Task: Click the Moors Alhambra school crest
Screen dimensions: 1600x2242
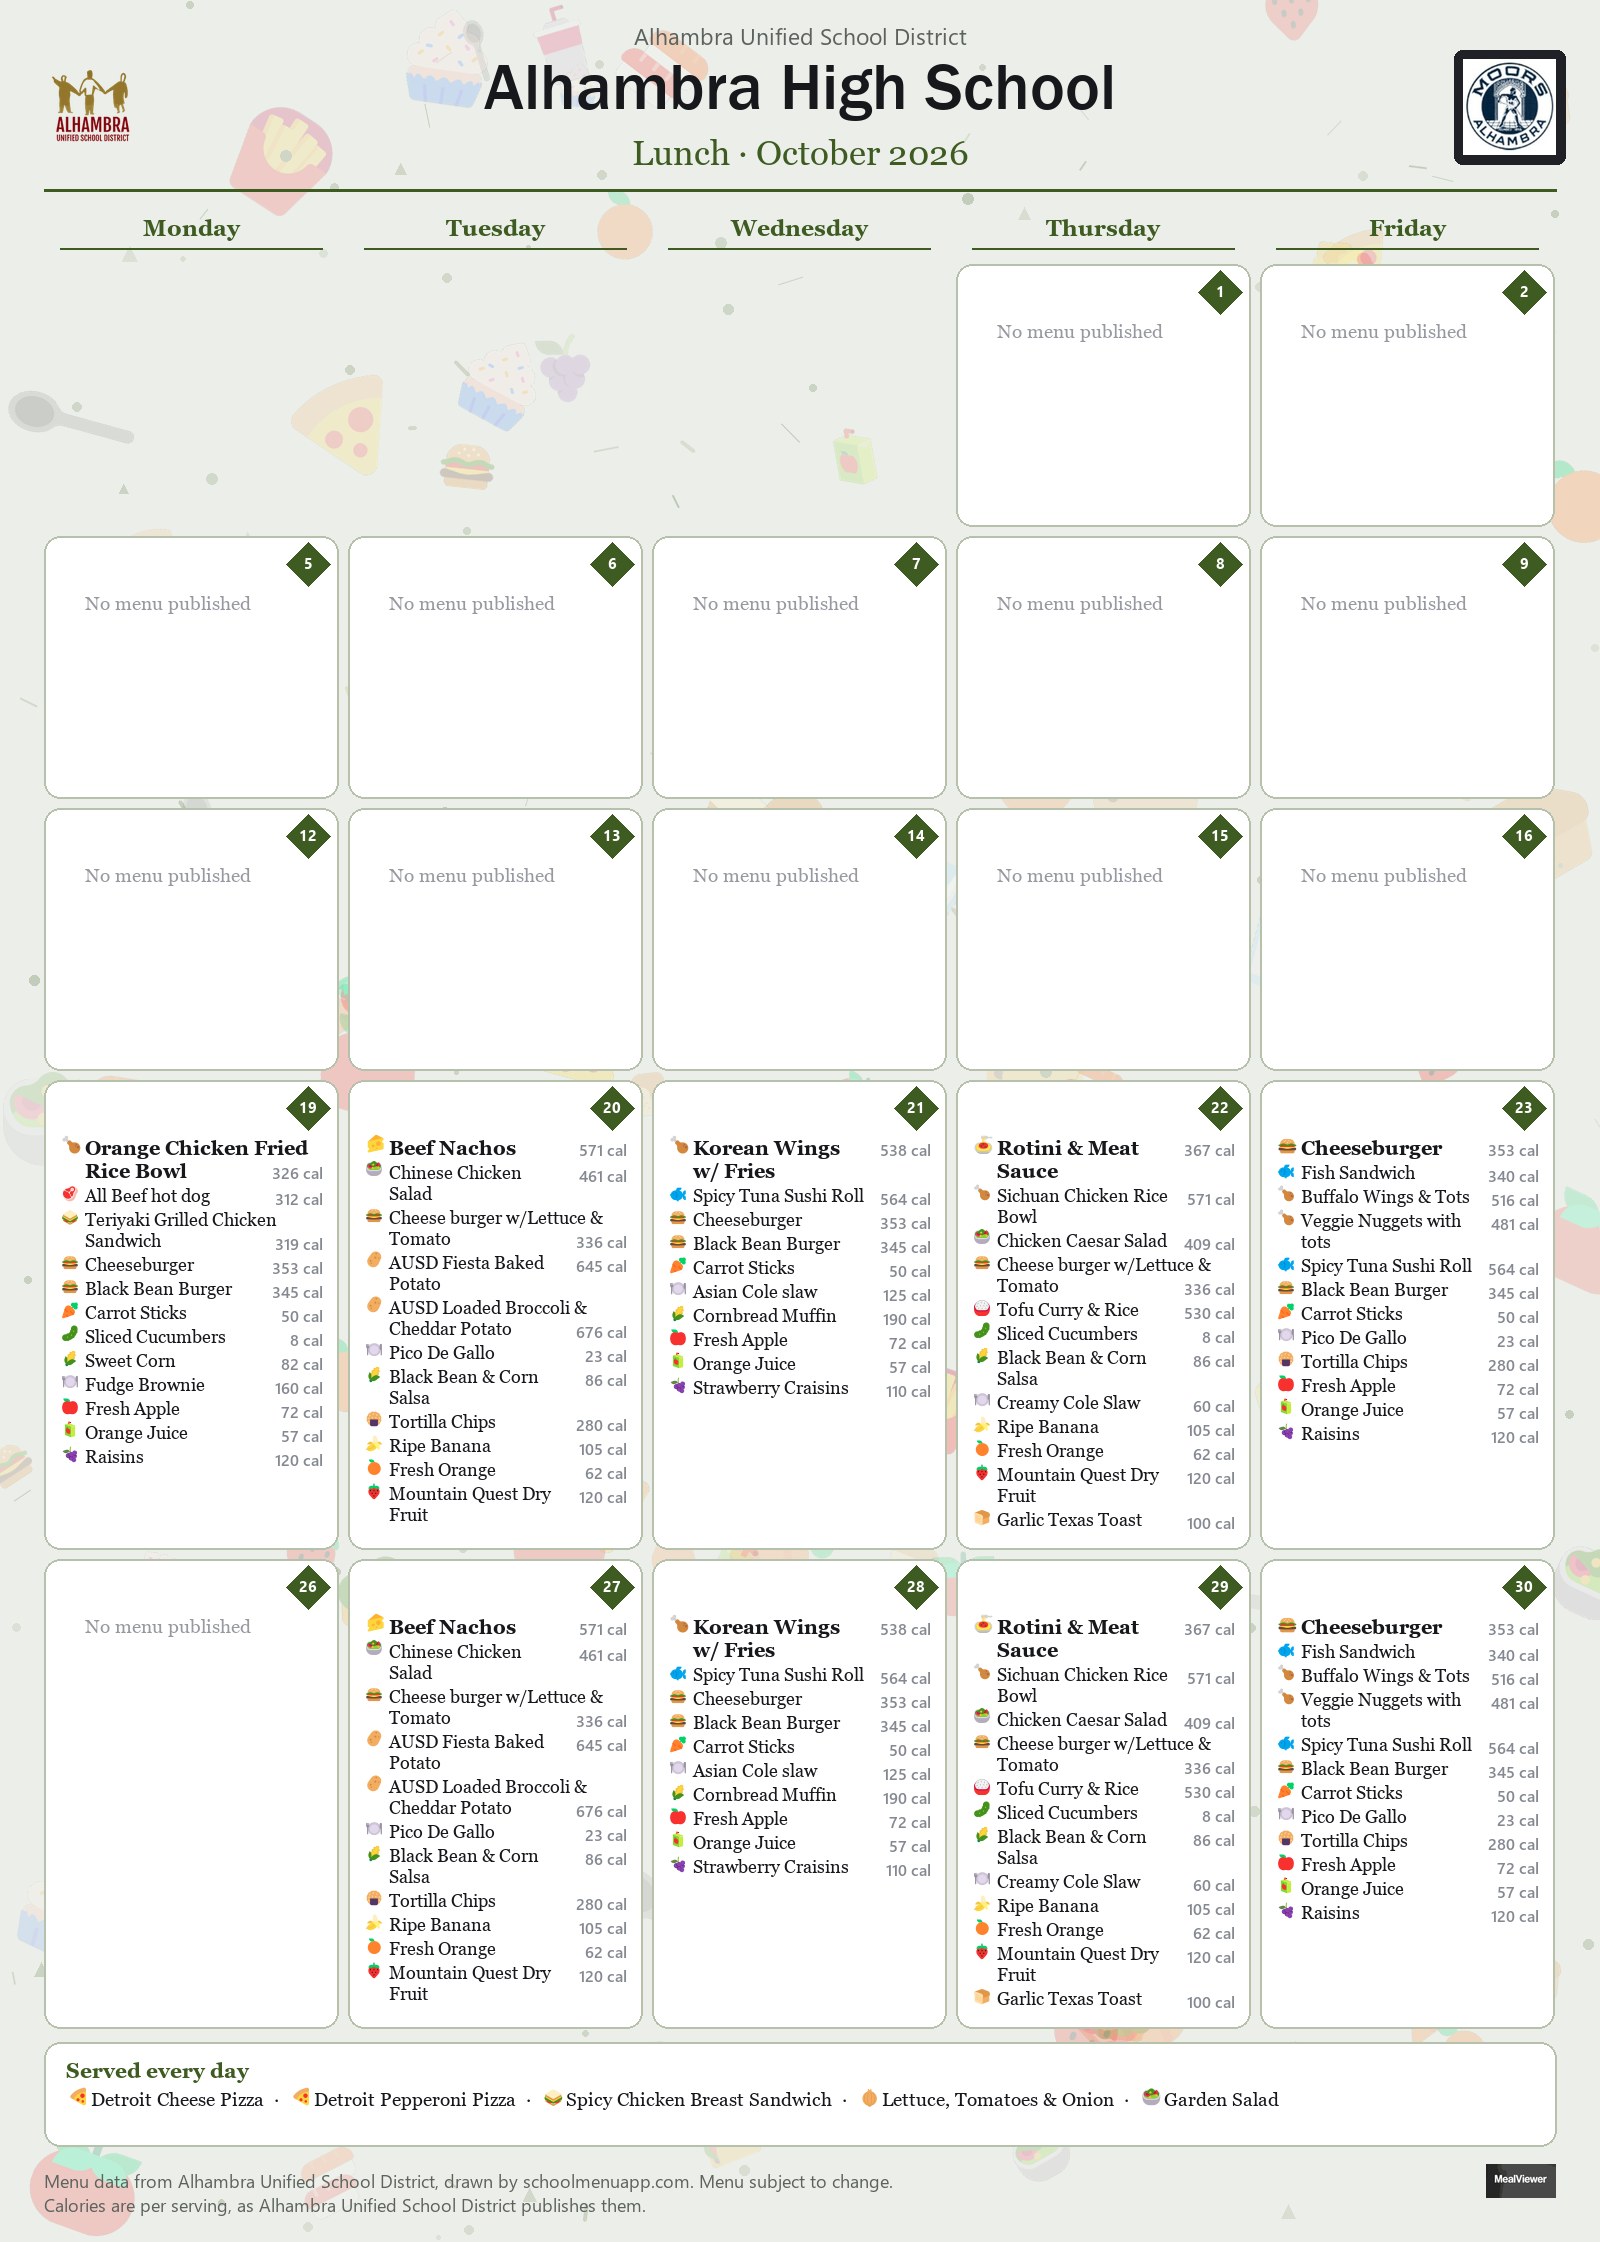Action: (x=1509, y=107)
